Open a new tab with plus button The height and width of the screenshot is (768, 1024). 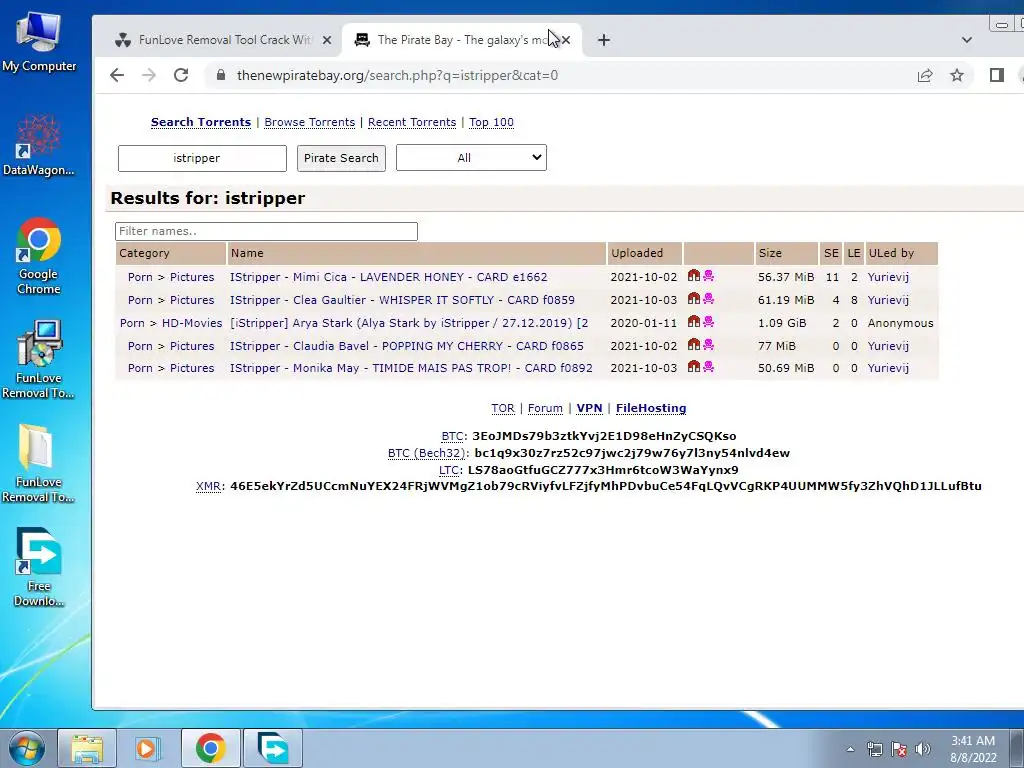click(603, 40)
